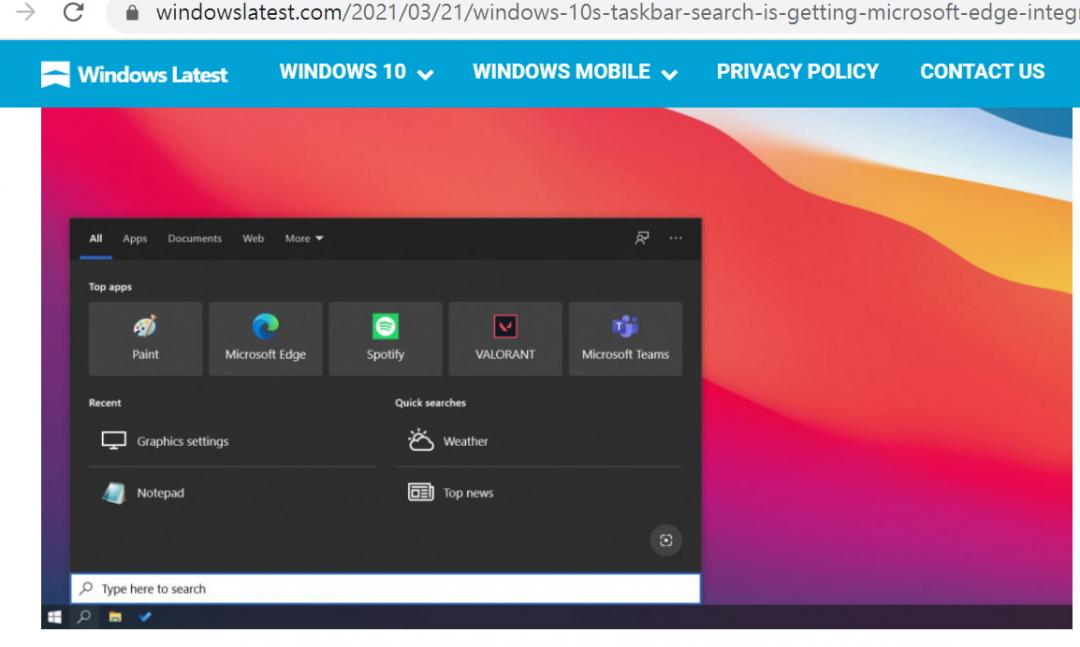1080x647 pixels.
Task: Launch Microsoft Edge from top apps
Action: point(265,338)
